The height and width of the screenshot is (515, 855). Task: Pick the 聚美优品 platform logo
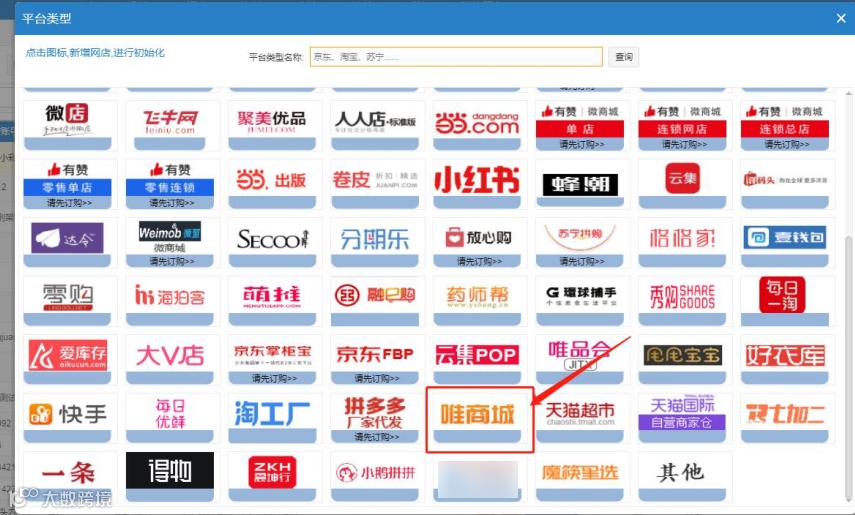[272, 125]
